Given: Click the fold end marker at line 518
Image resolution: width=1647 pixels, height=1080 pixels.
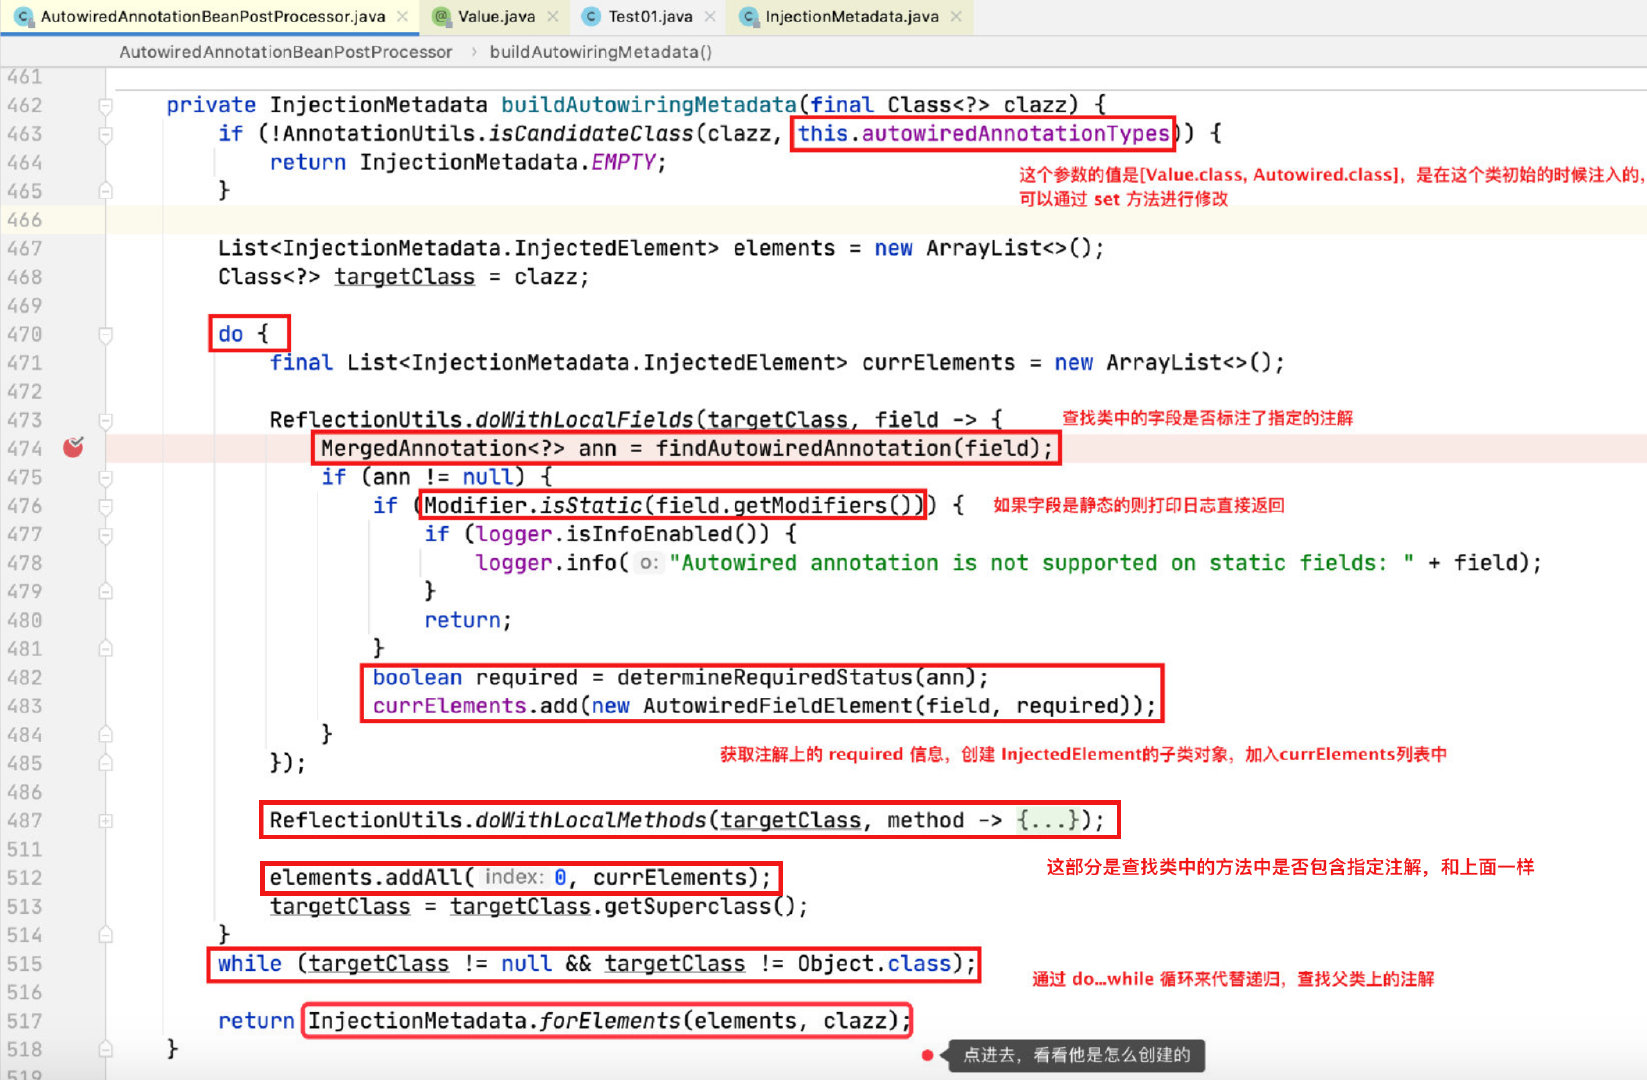Looking at the screenshot, I should tap(105, 1050).
